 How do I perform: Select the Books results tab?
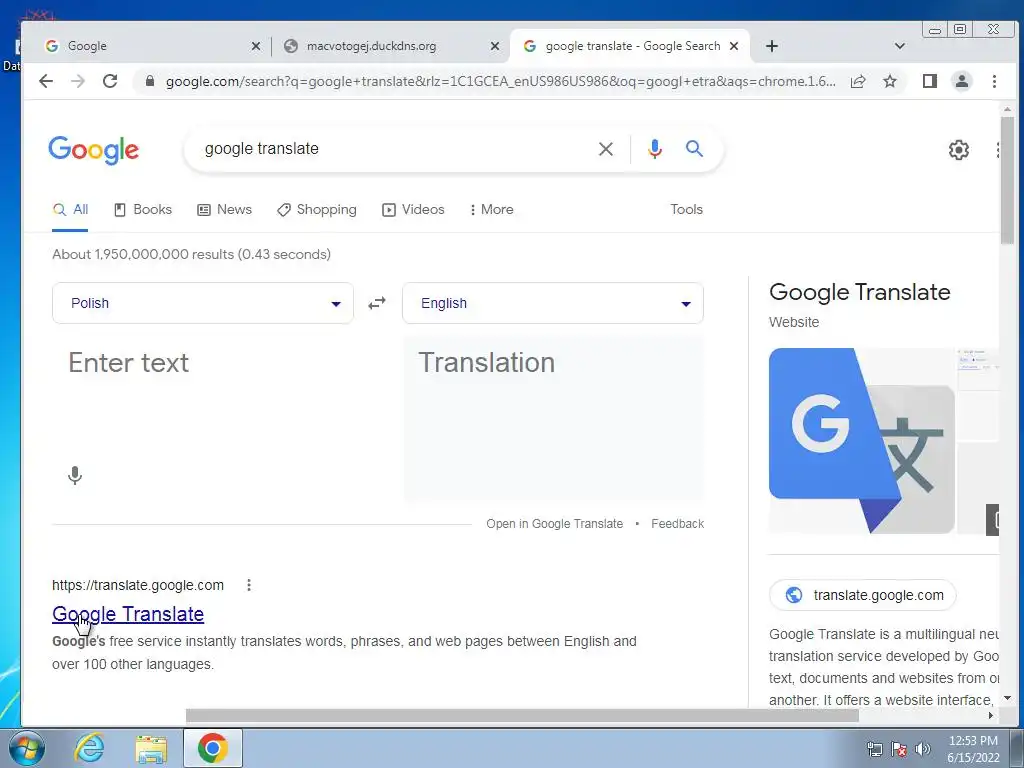coord(143,210)
